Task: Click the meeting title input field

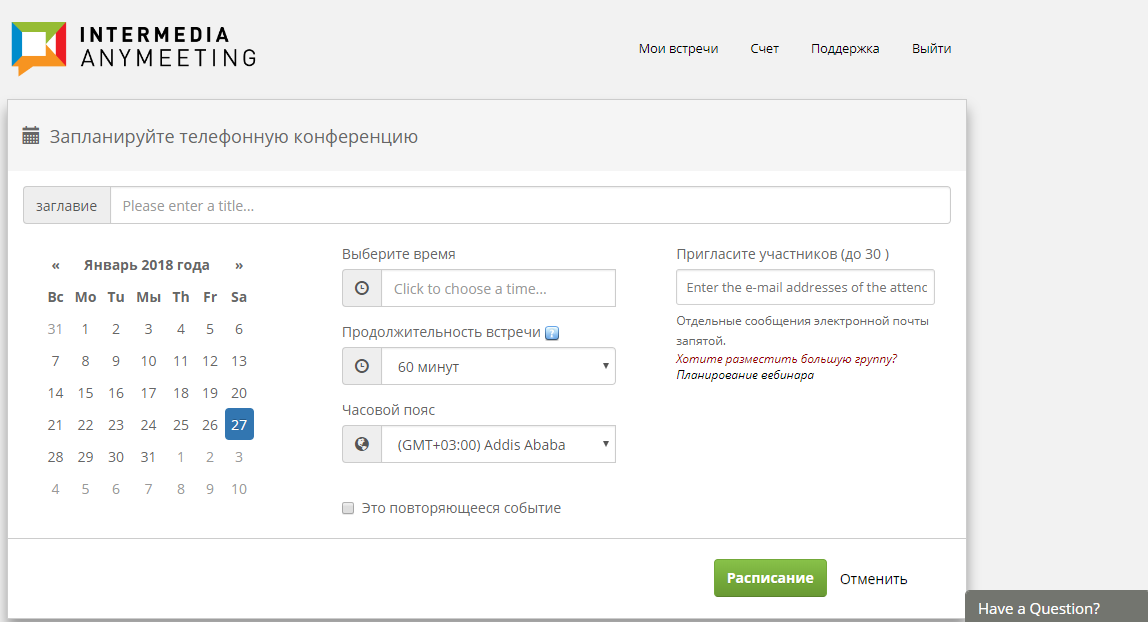Action: 530,206
